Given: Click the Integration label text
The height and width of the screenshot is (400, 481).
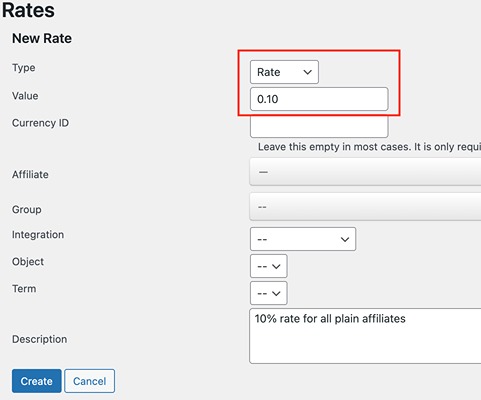Looking at the screenshot, I should pyautogui.click(x=38, y=235).
